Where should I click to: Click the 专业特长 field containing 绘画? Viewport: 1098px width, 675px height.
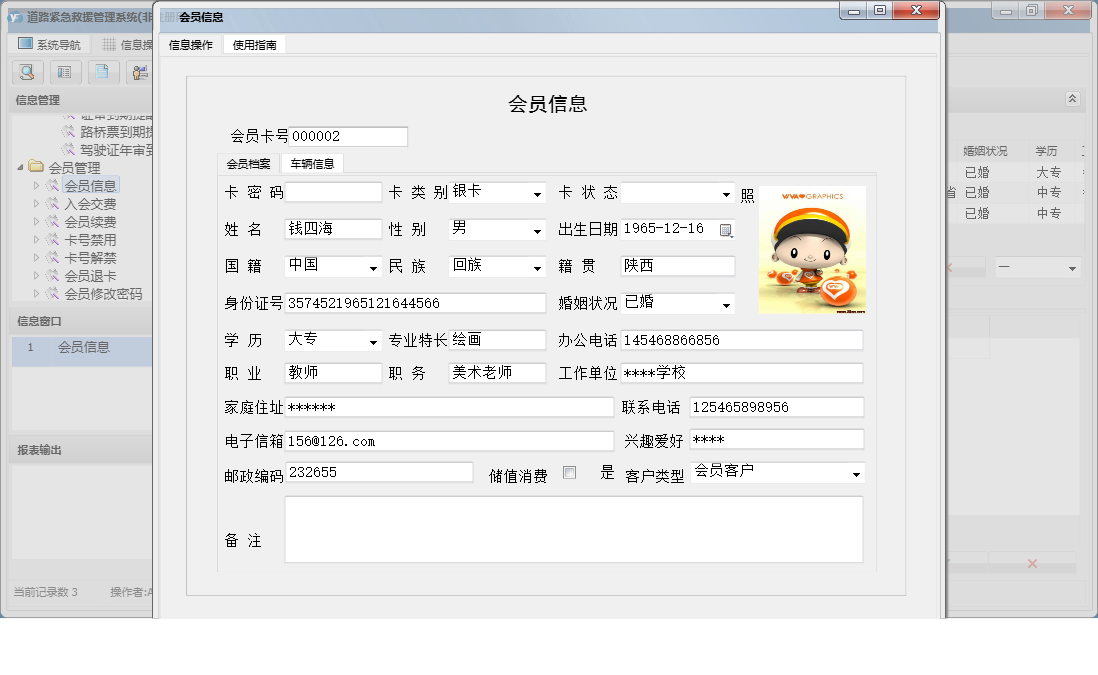click(497, 340)
